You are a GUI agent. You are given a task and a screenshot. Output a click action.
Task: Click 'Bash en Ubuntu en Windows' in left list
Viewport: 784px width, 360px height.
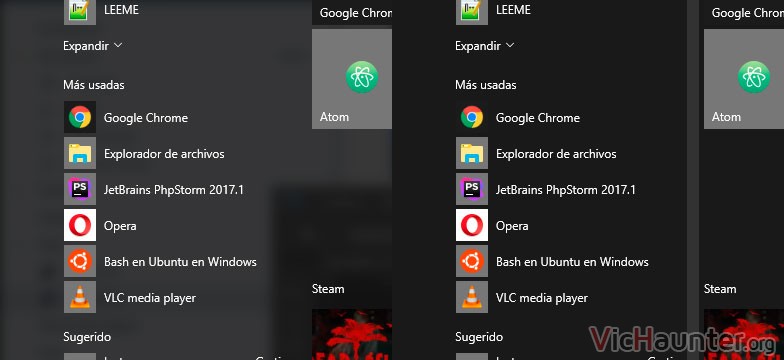coord(180,262)
